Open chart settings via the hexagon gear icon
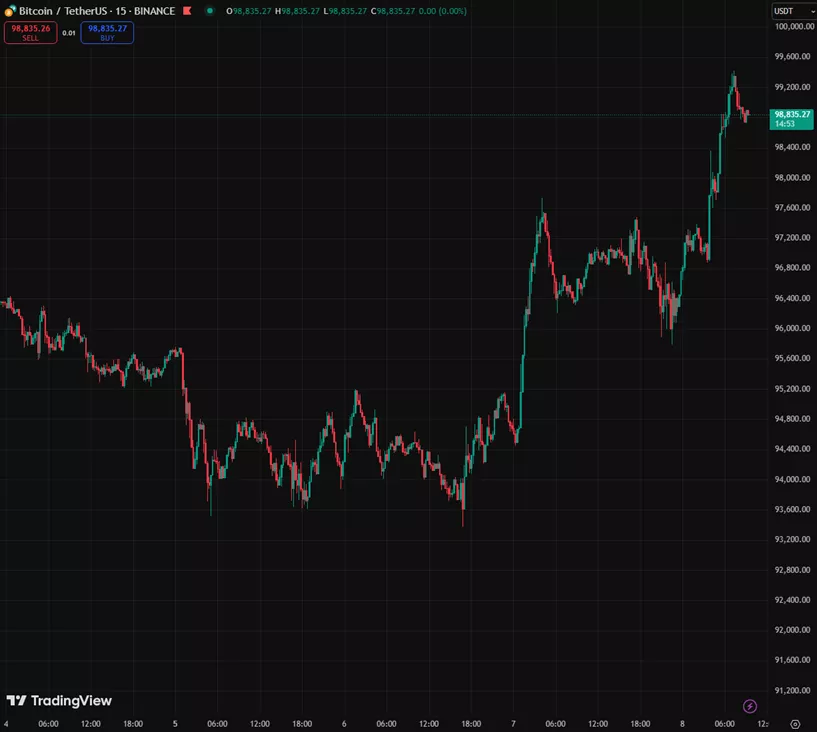The height and width of the screenshot is (732, 817). [x=795, y=723]
